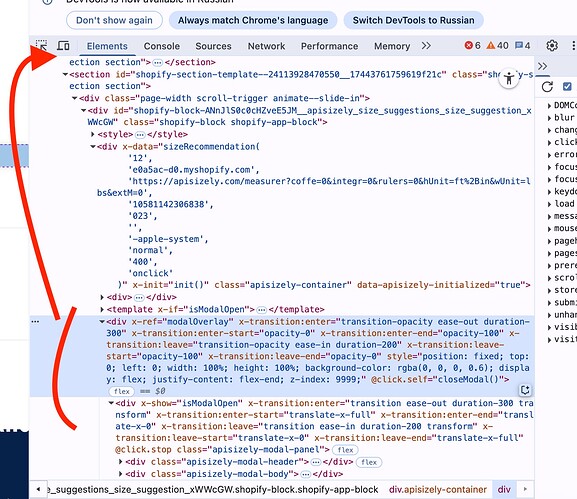577x499 pixels.
Task: Click Always match Chrome's language
Action: [x=253, y=20]
